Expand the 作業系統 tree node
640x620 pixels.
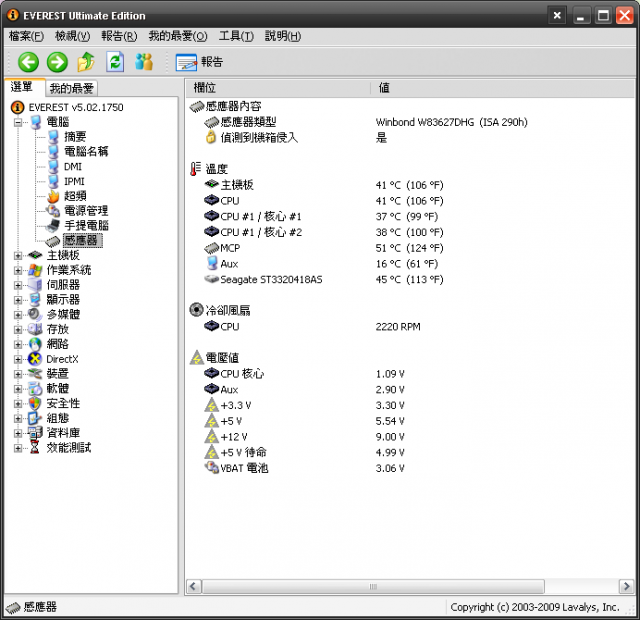[18, 270]
